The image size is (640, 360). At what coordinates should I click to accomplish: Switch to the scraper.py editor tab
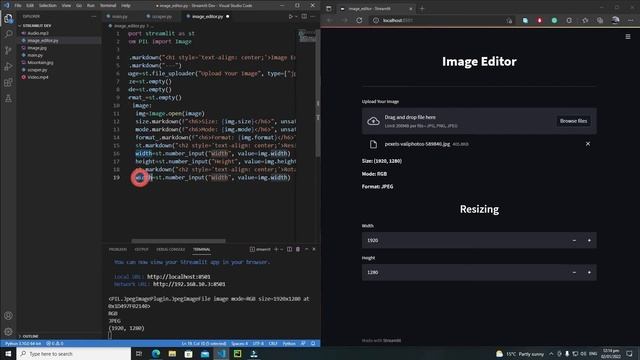pyautogui.click(x=161, y=16)
